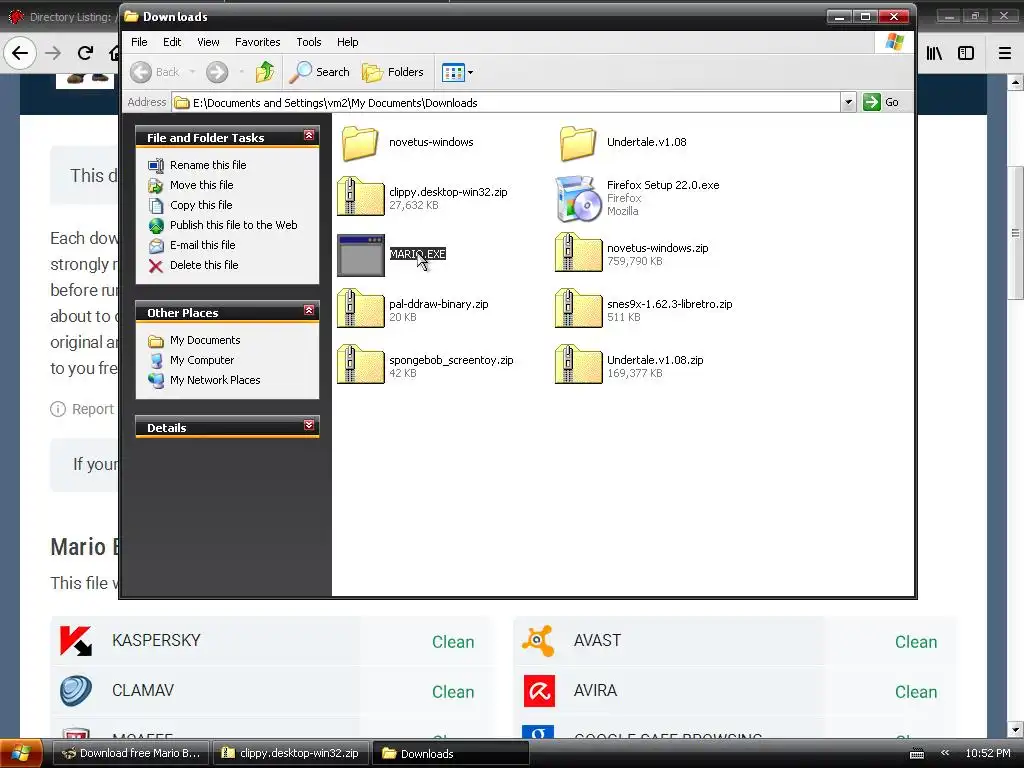
Task: Click the Downloads taskbar button
Action: coord(450,753)
